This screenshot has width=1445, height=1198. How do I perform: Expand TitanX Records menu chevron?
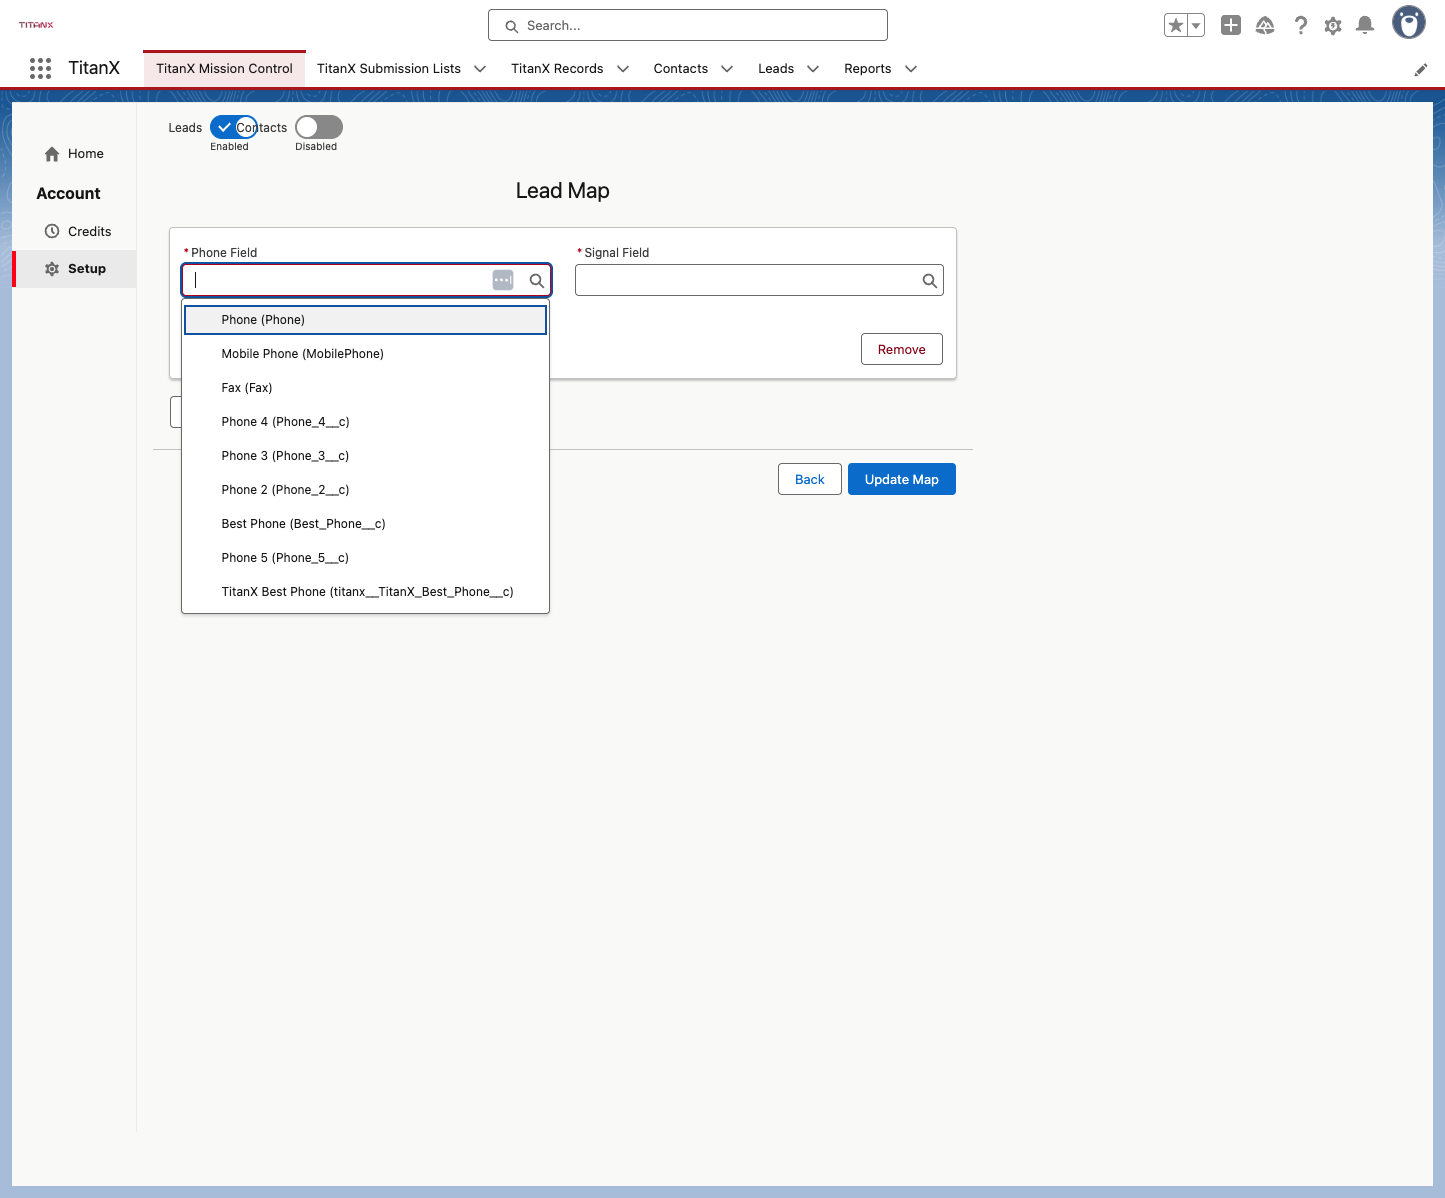pos(623,69)
